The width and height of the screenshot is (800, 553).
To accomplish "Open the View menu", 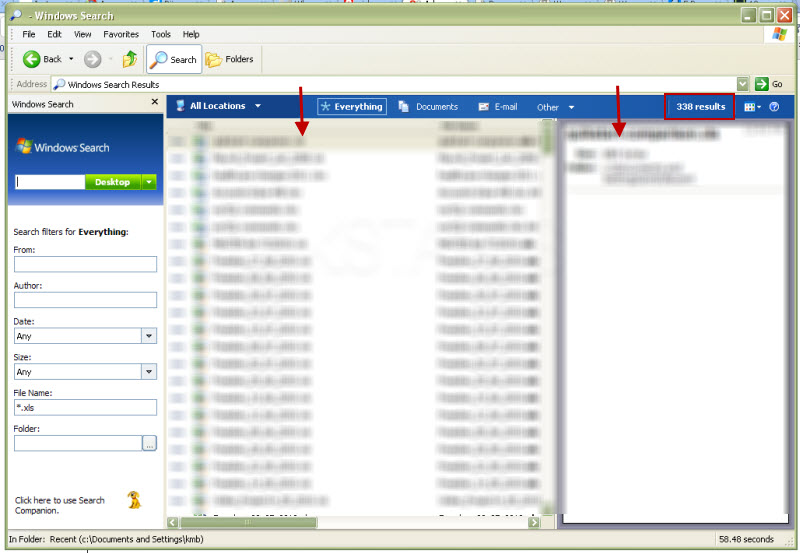I will pos(82,34).
